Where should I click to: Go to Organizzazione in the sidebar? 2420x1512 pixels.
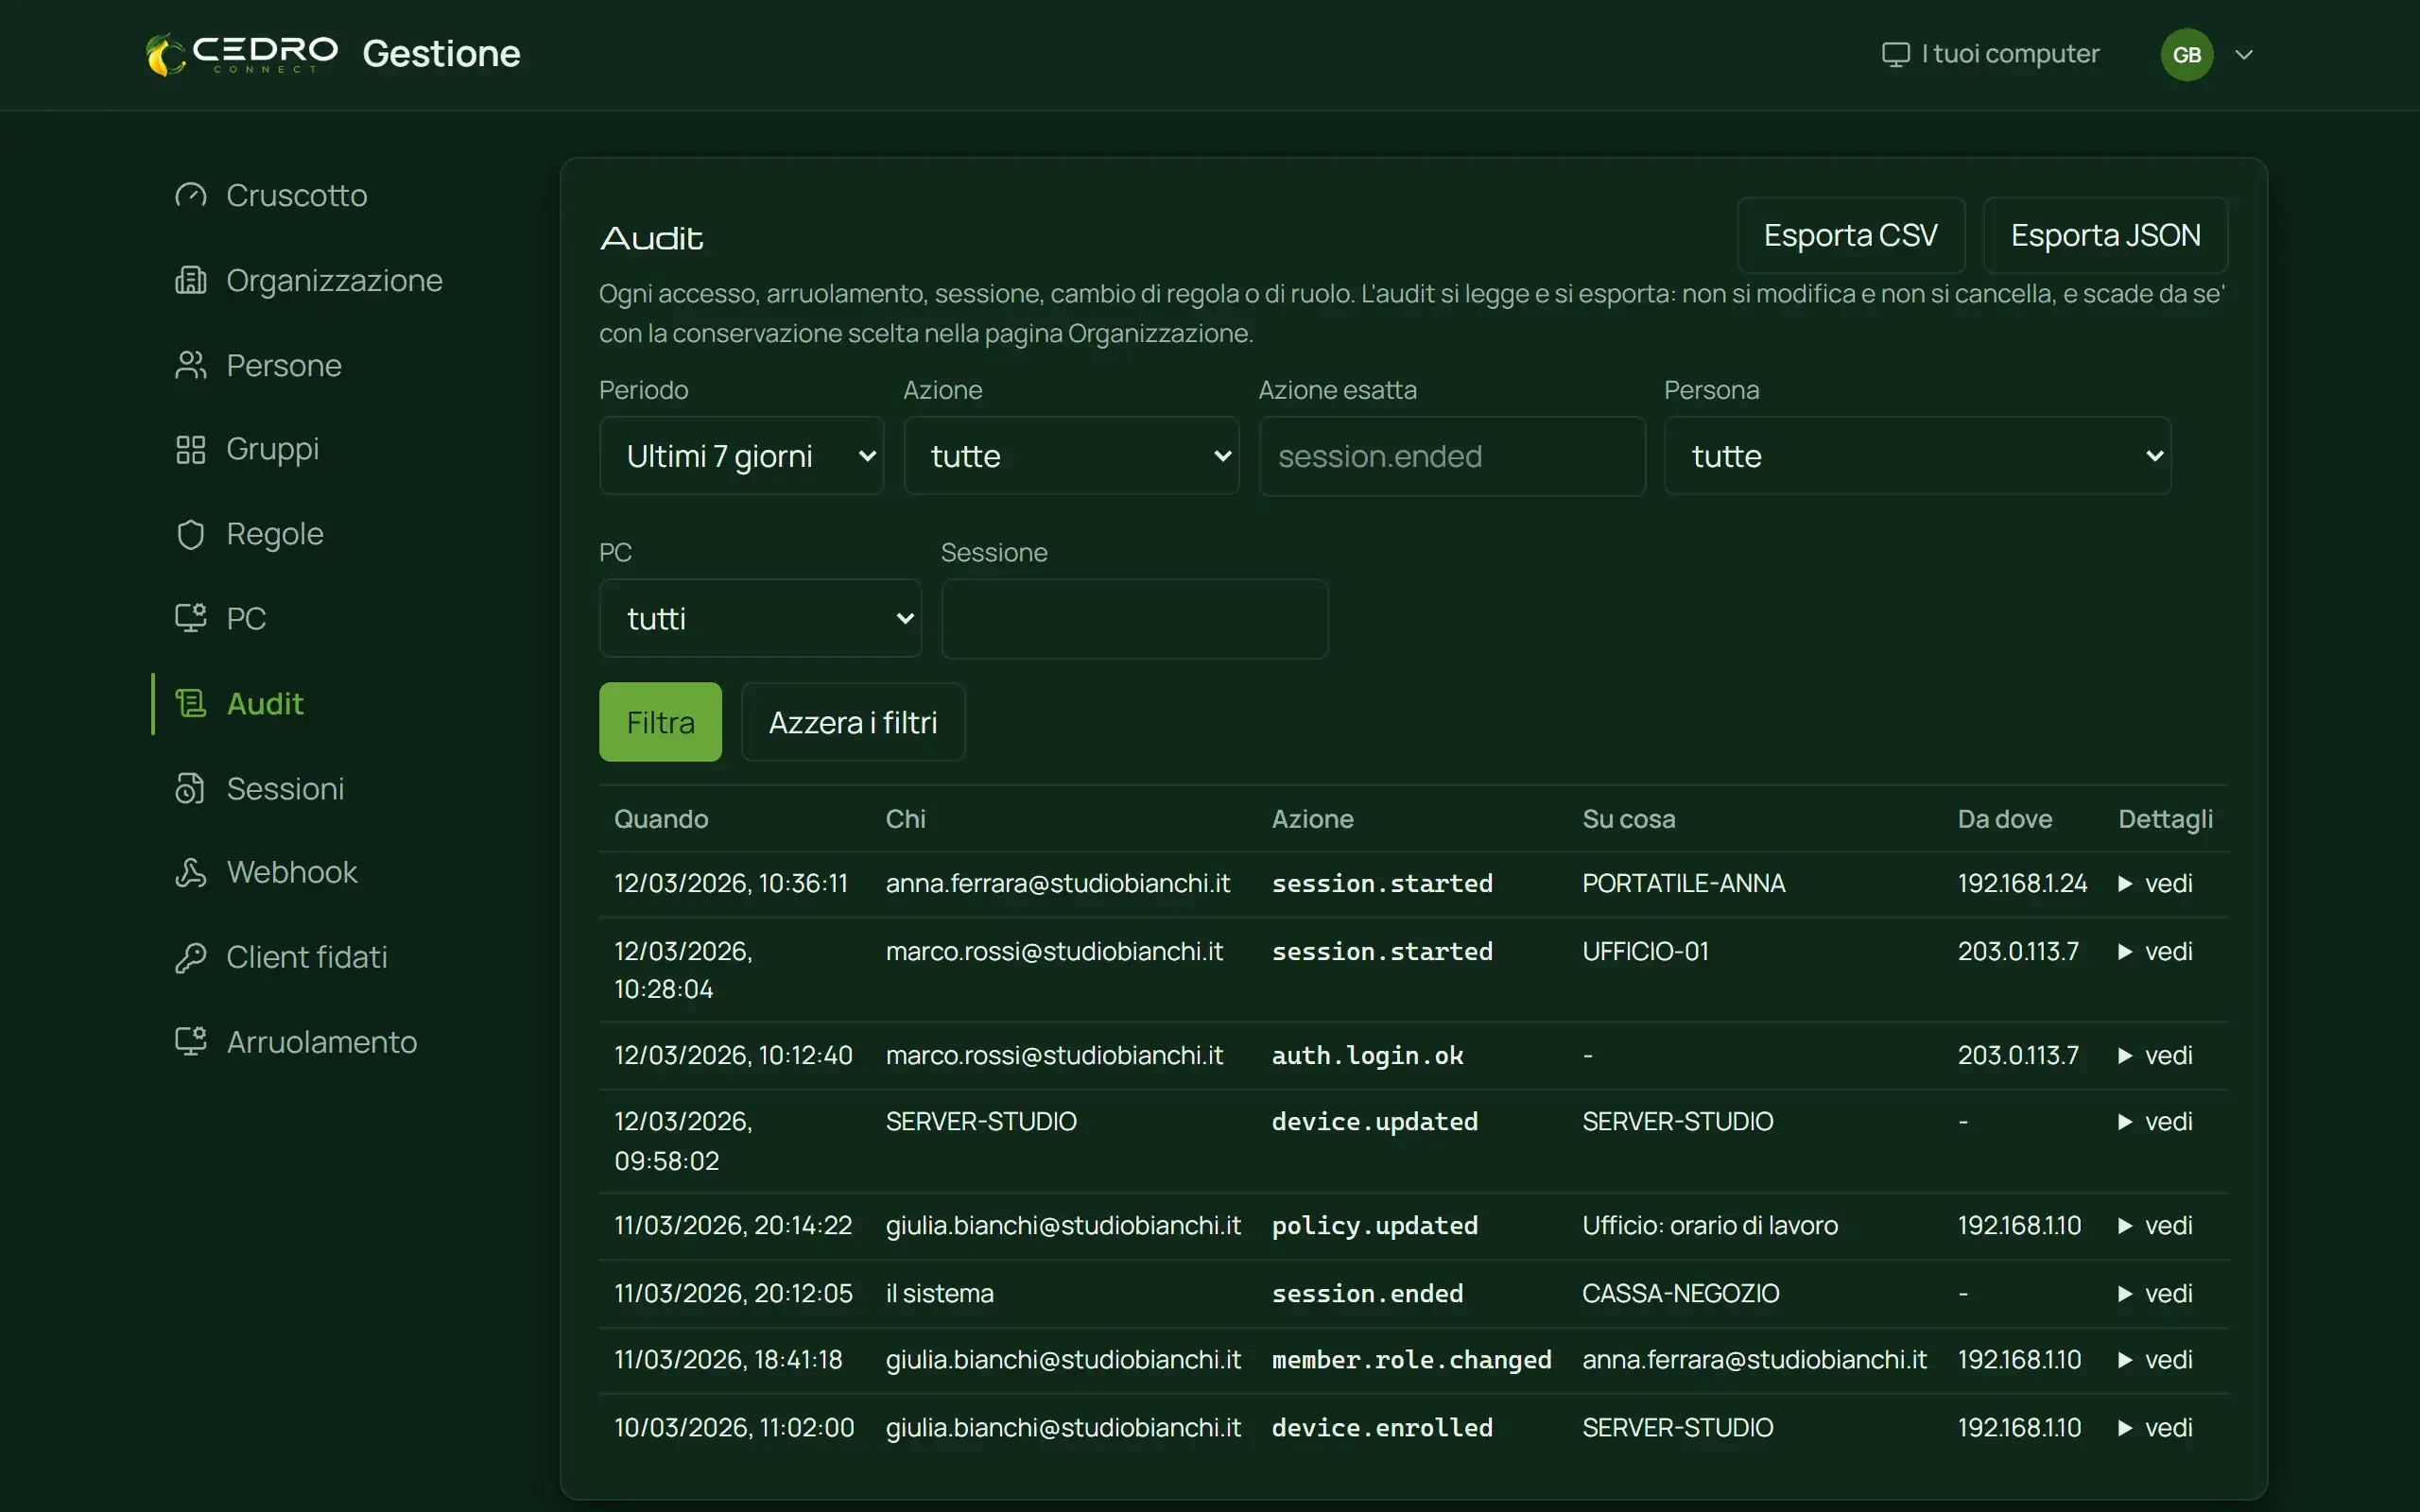(x=334, y=280)
